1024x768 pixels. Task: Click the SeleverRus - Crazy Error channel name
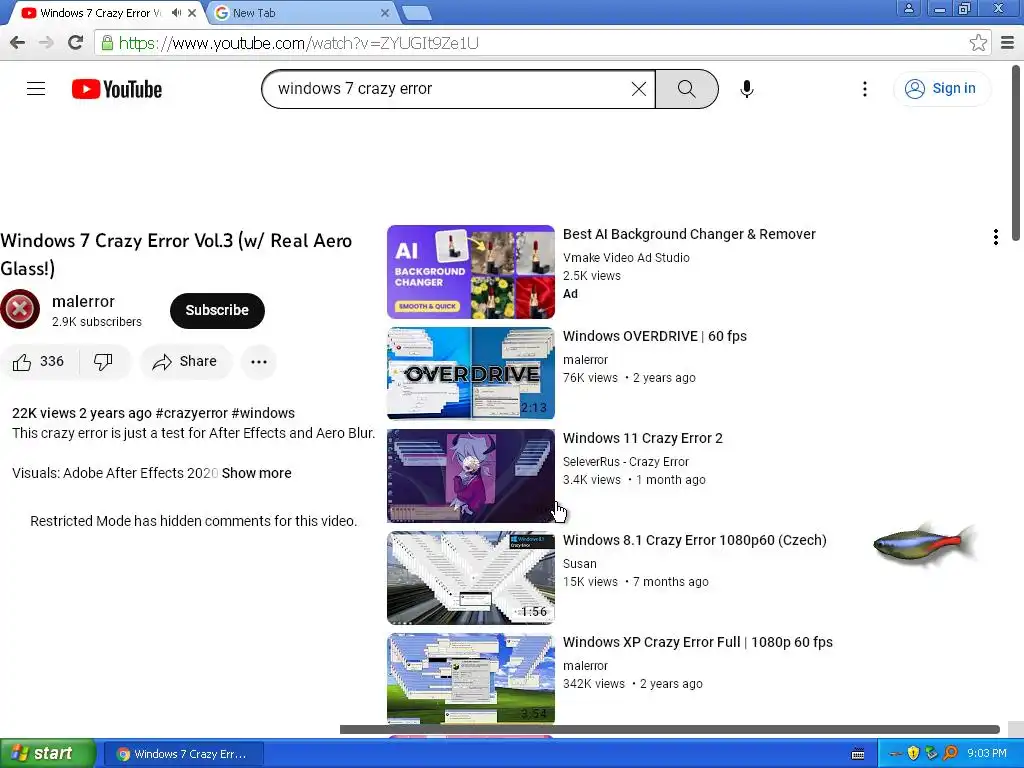pyautogui.click(x=626, y=462)
